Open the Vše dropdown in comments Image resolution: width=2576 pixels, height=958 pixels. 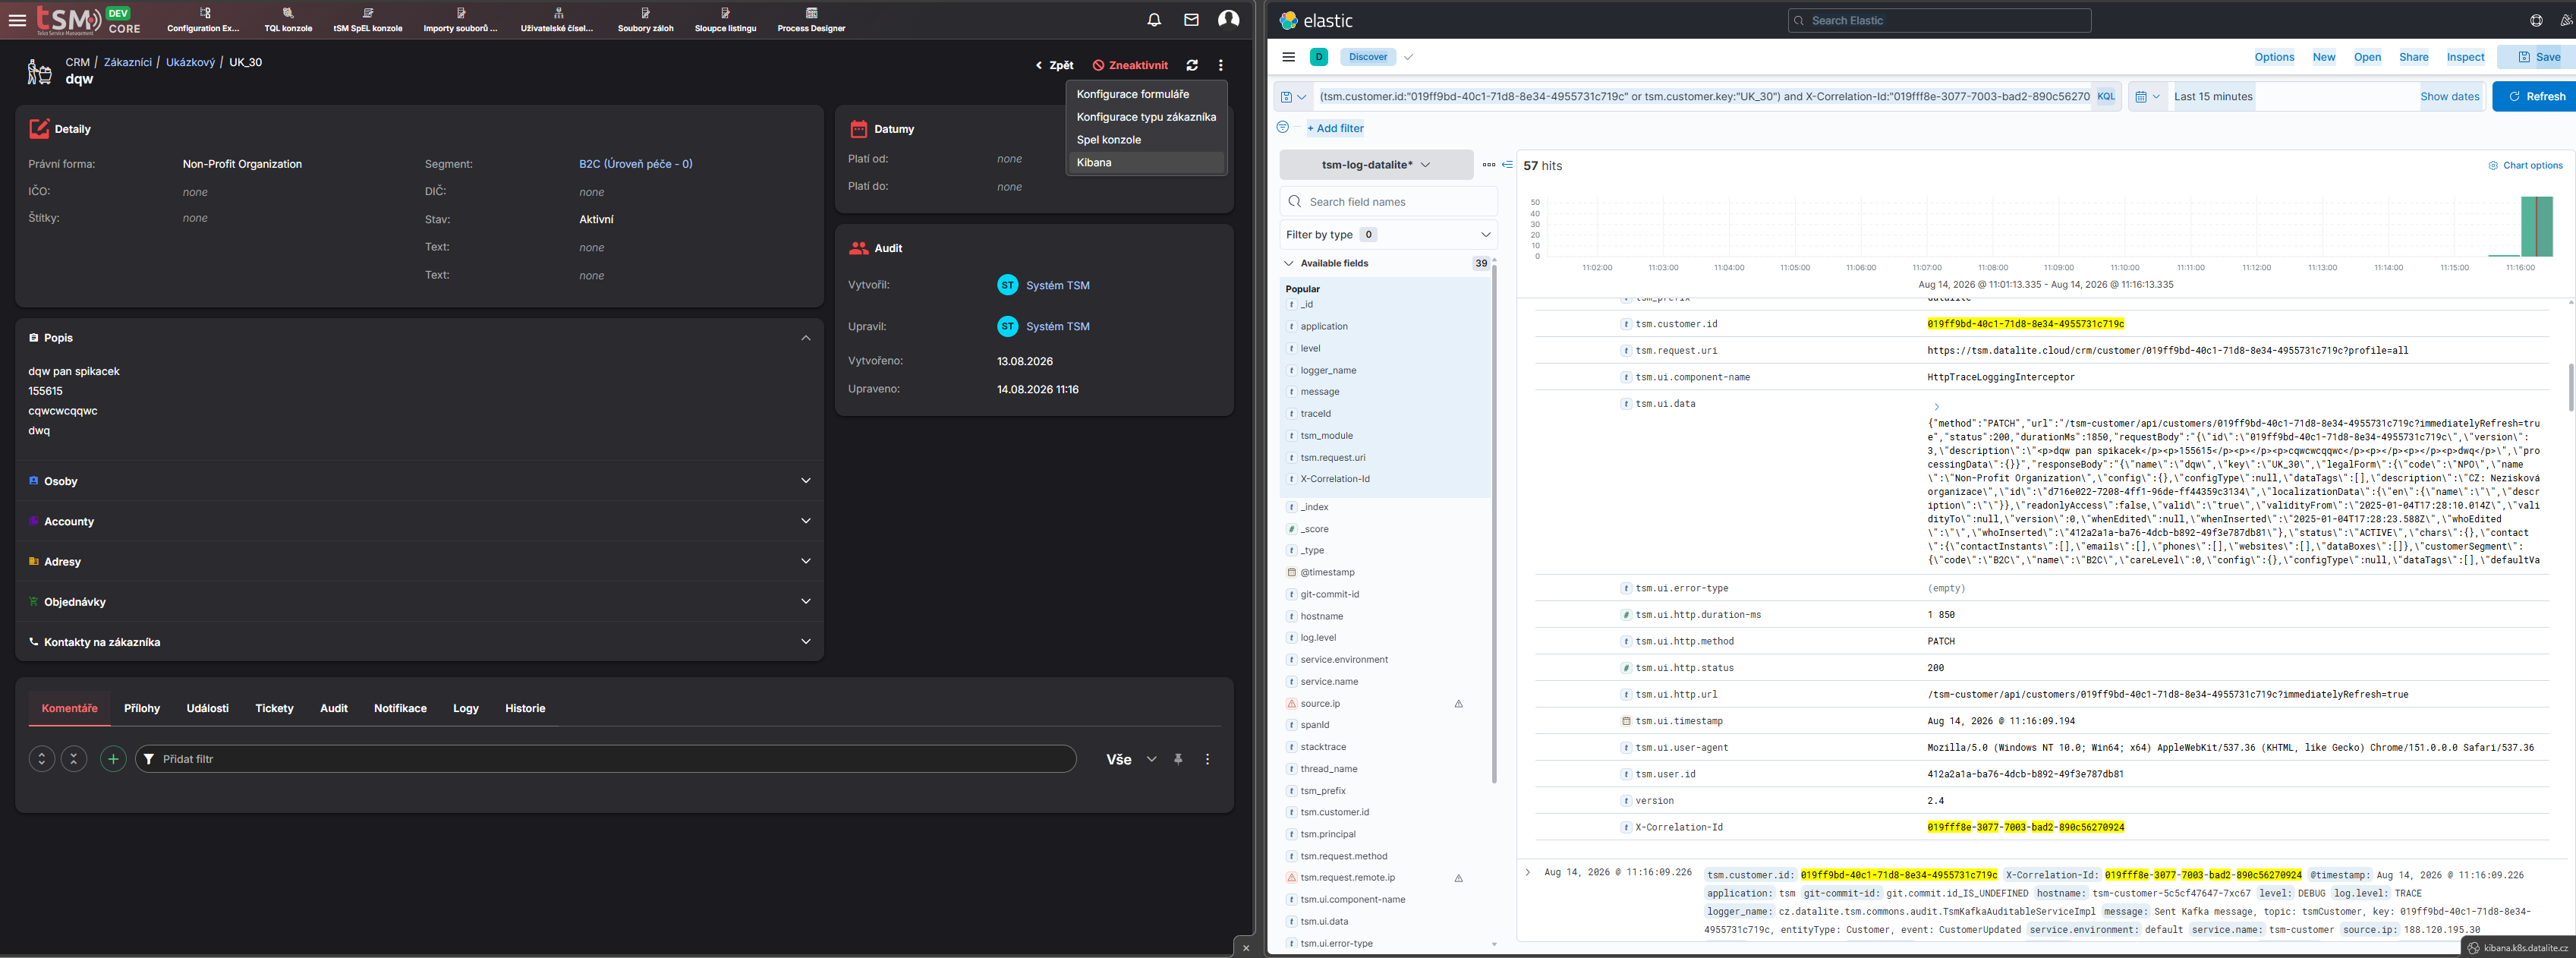[1130, 759]
